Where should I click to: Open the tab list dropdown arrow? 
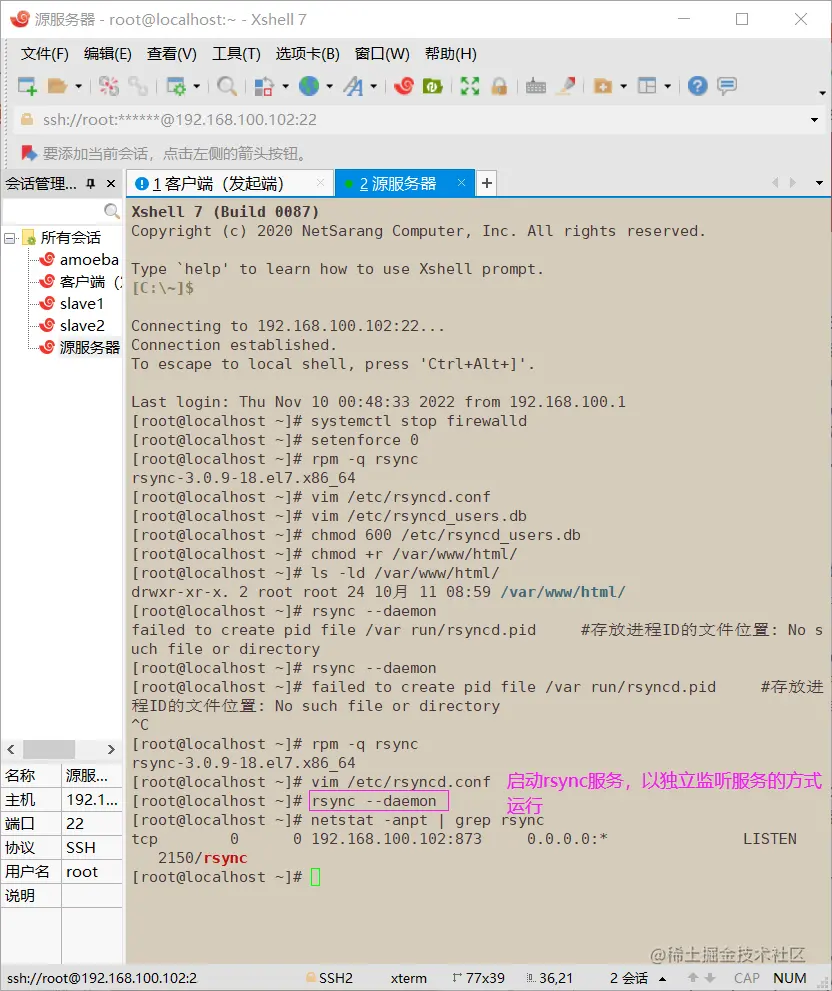[819, 183]
